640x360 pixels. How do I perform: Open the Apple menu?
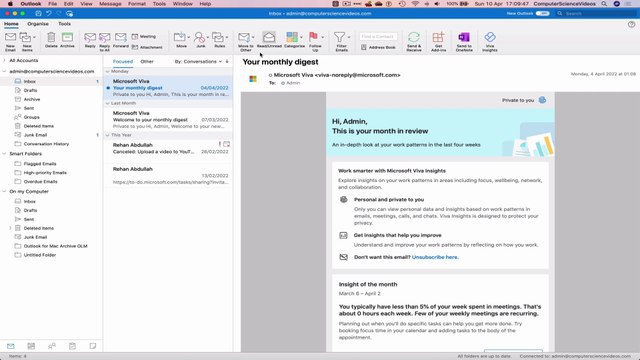click(10, 4)
